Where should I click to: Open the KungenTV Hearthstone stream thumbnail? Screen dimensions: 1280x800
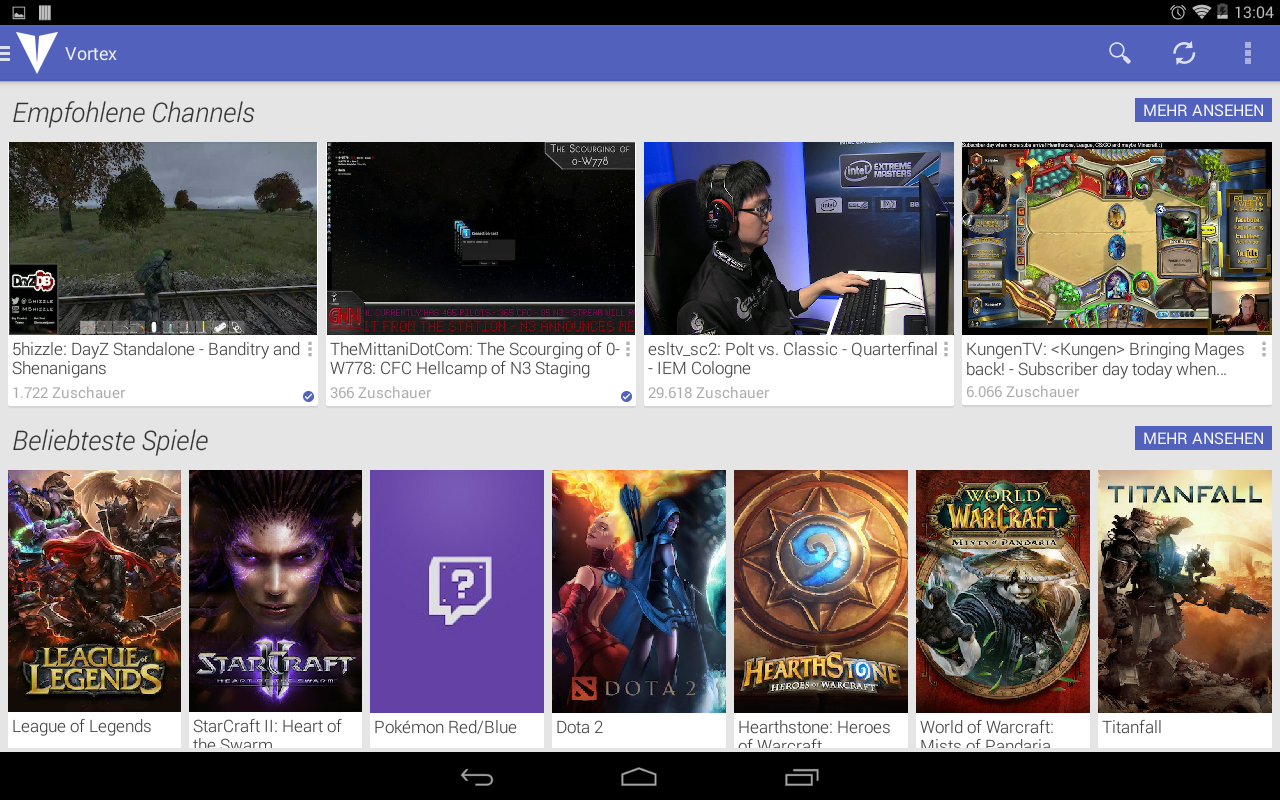click(x=1117, y=238)
